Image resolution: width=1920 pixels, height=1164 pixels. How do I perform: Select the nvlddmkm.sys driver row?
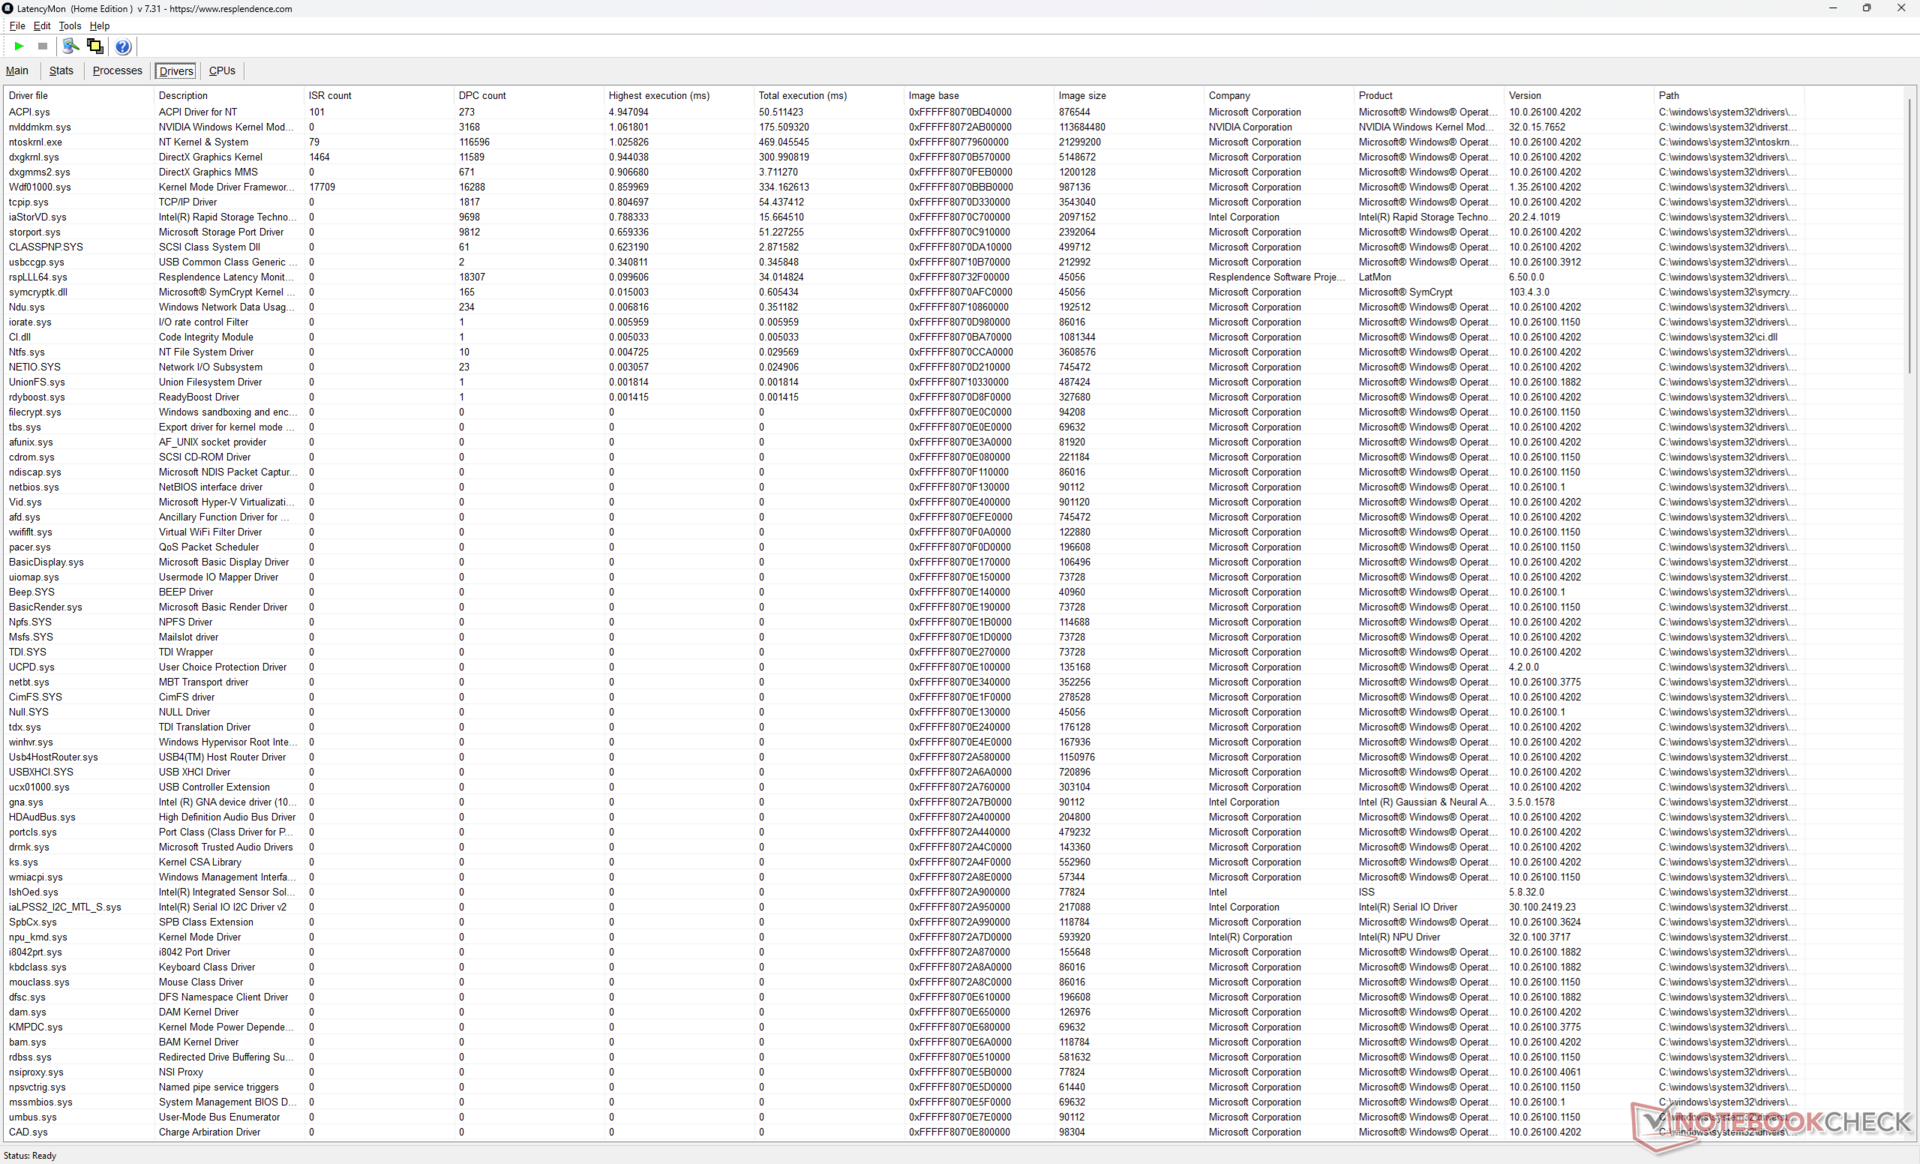tap(40, 127)
